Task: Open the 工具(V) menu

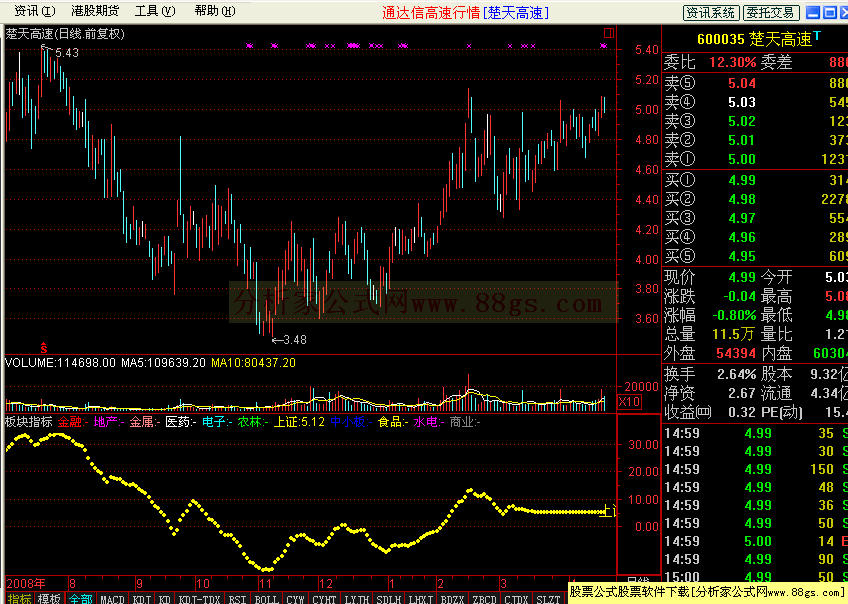Action: (155, 11)
